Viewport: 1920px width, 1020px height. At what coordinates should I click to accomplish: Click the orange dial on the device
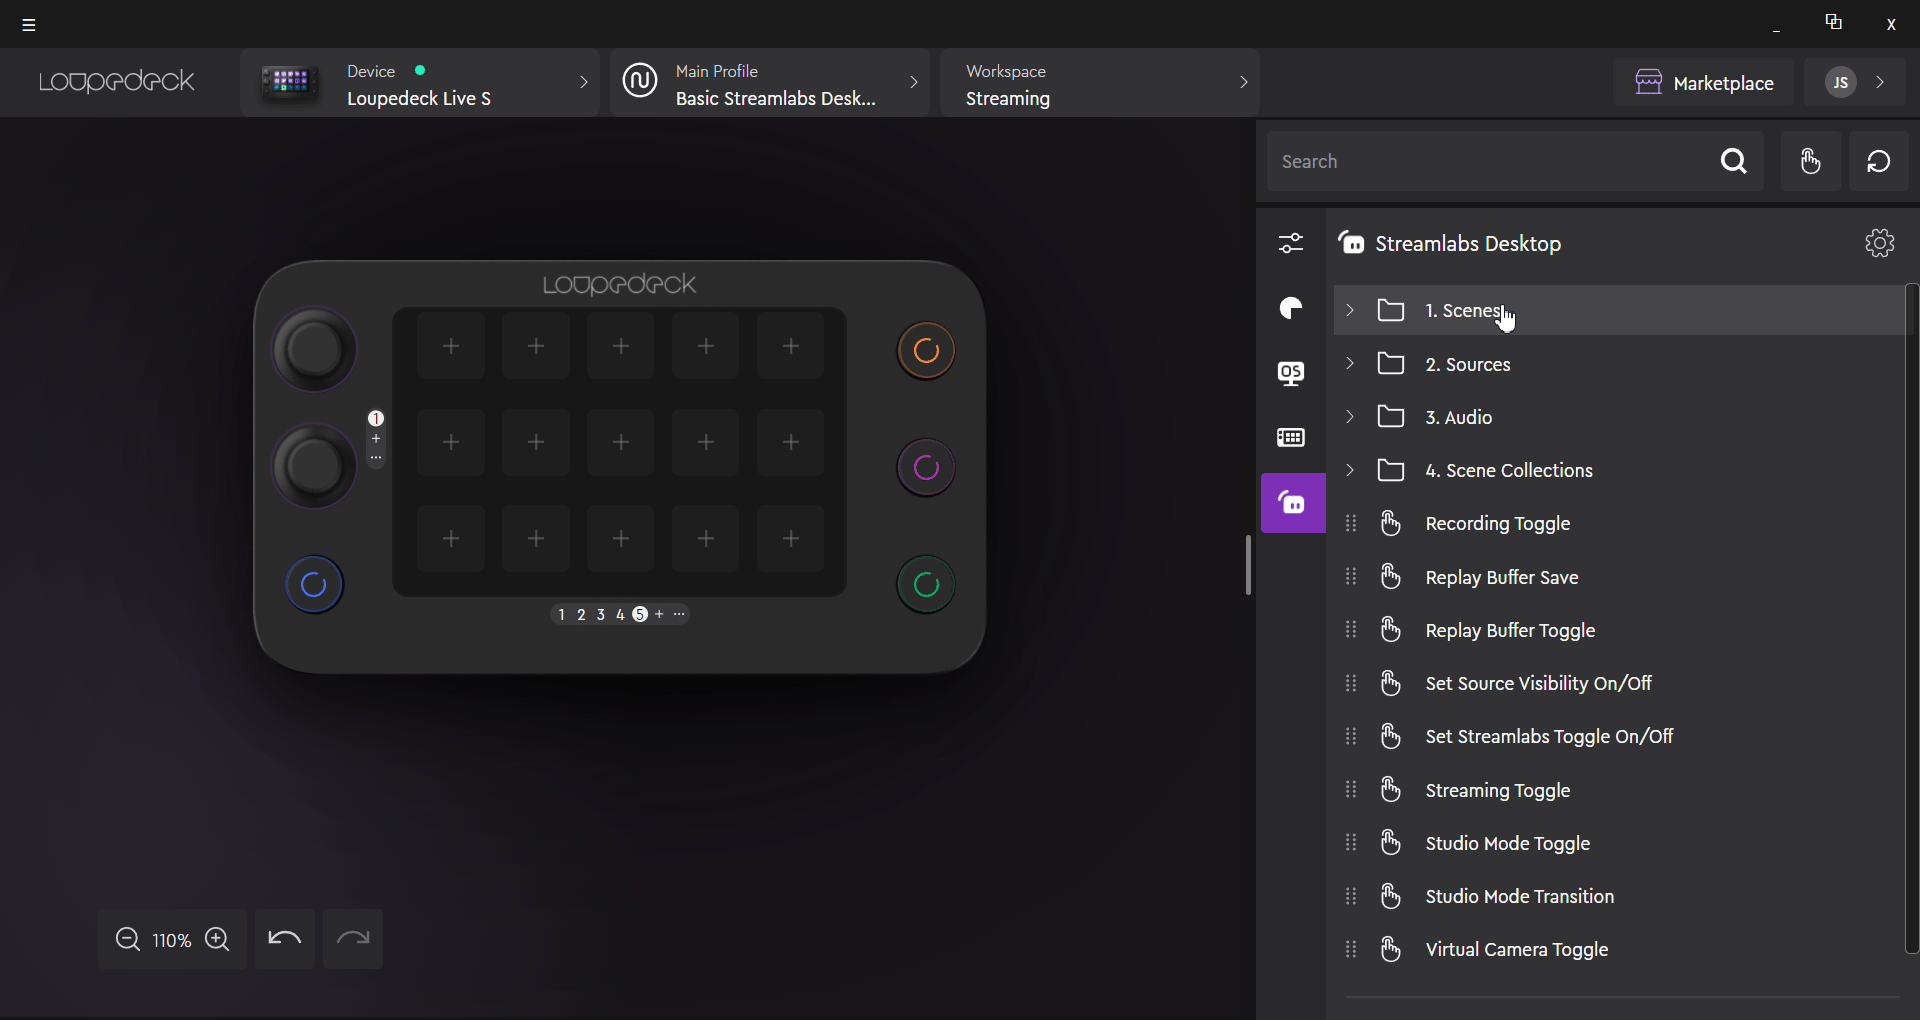click(926, 351)
